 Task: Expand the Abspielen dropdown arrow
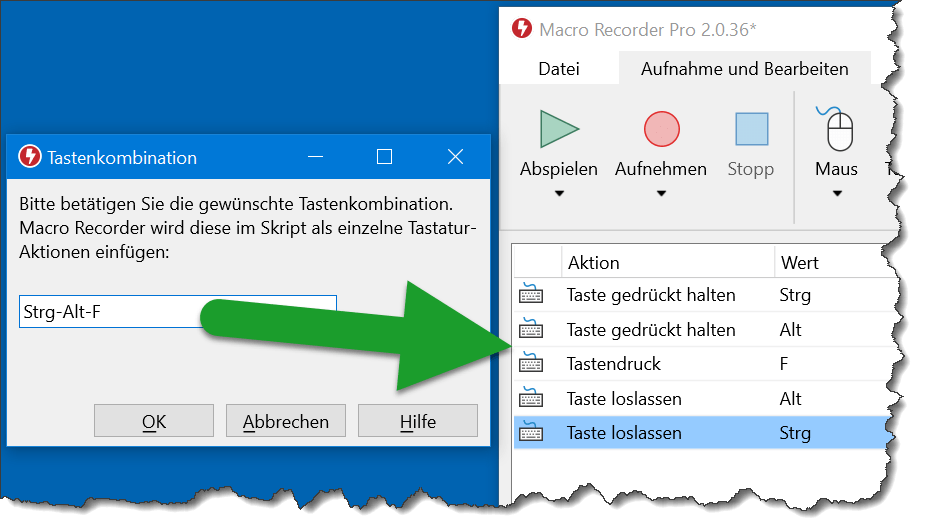click(x=559, y=193)
